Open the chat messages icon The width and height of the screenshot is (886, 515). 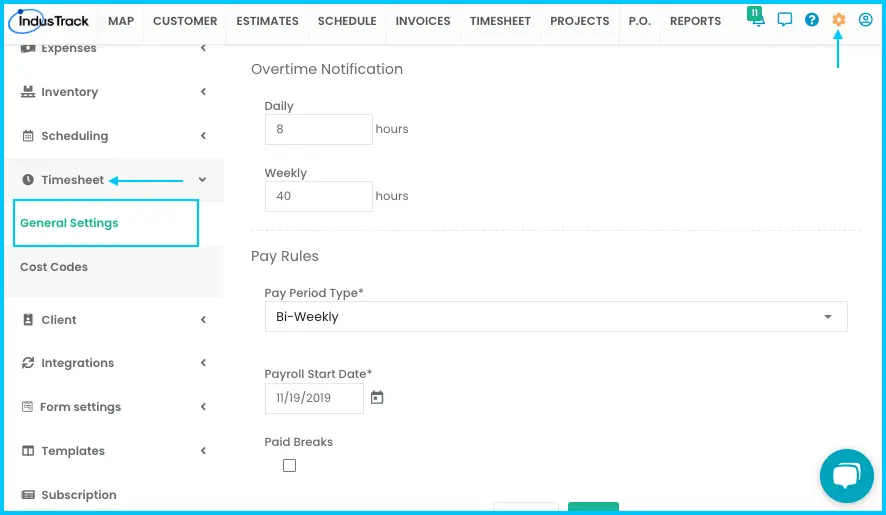click(784, 20)
